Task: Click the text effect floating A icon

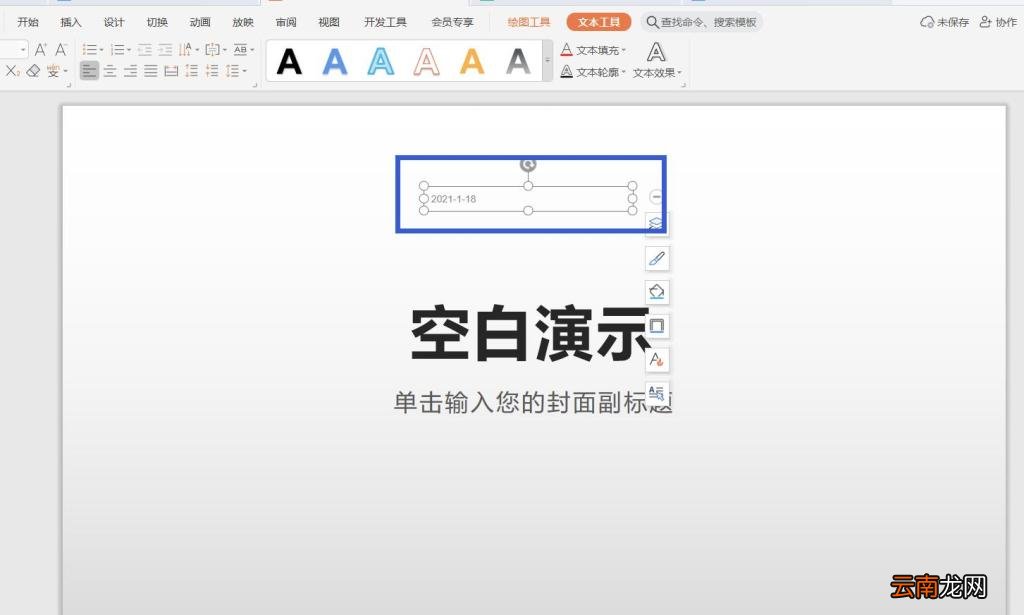Action: [656, 360]
